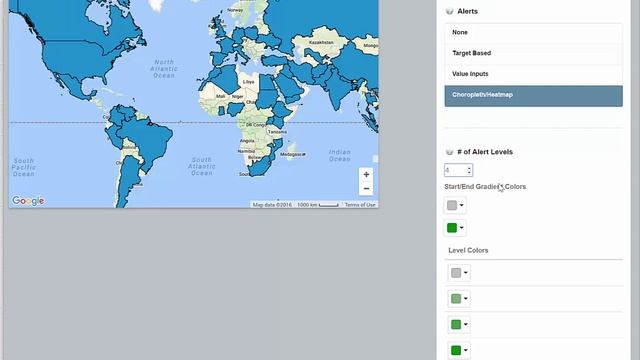
Task: Increase the alert levels with the up stepper
Action: click(469, 168)
